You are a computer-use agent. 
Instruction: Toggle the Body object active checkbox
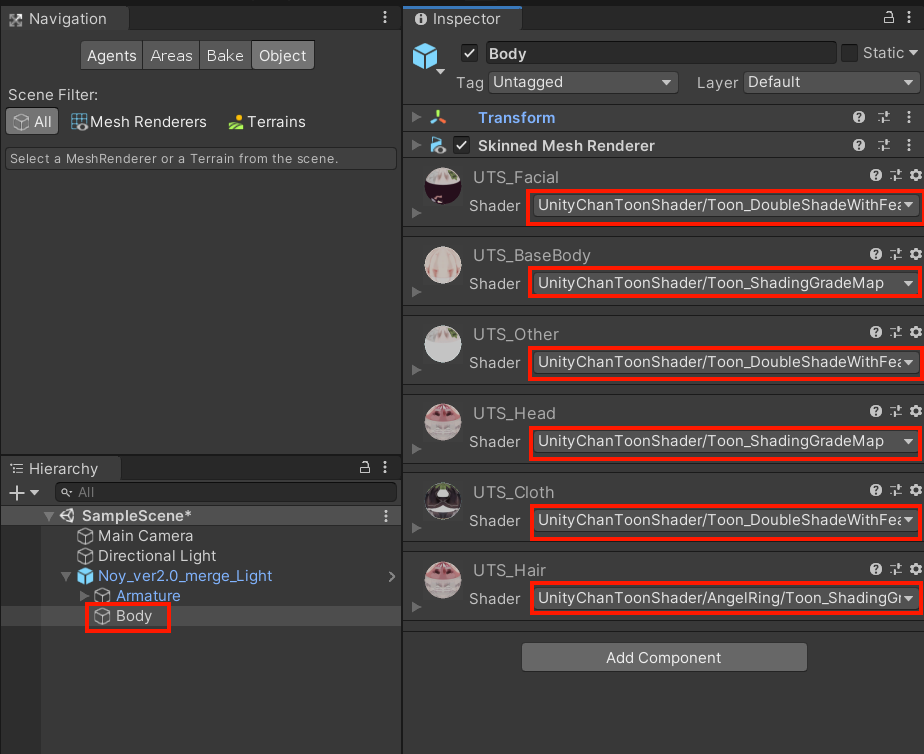pos(469,54)
